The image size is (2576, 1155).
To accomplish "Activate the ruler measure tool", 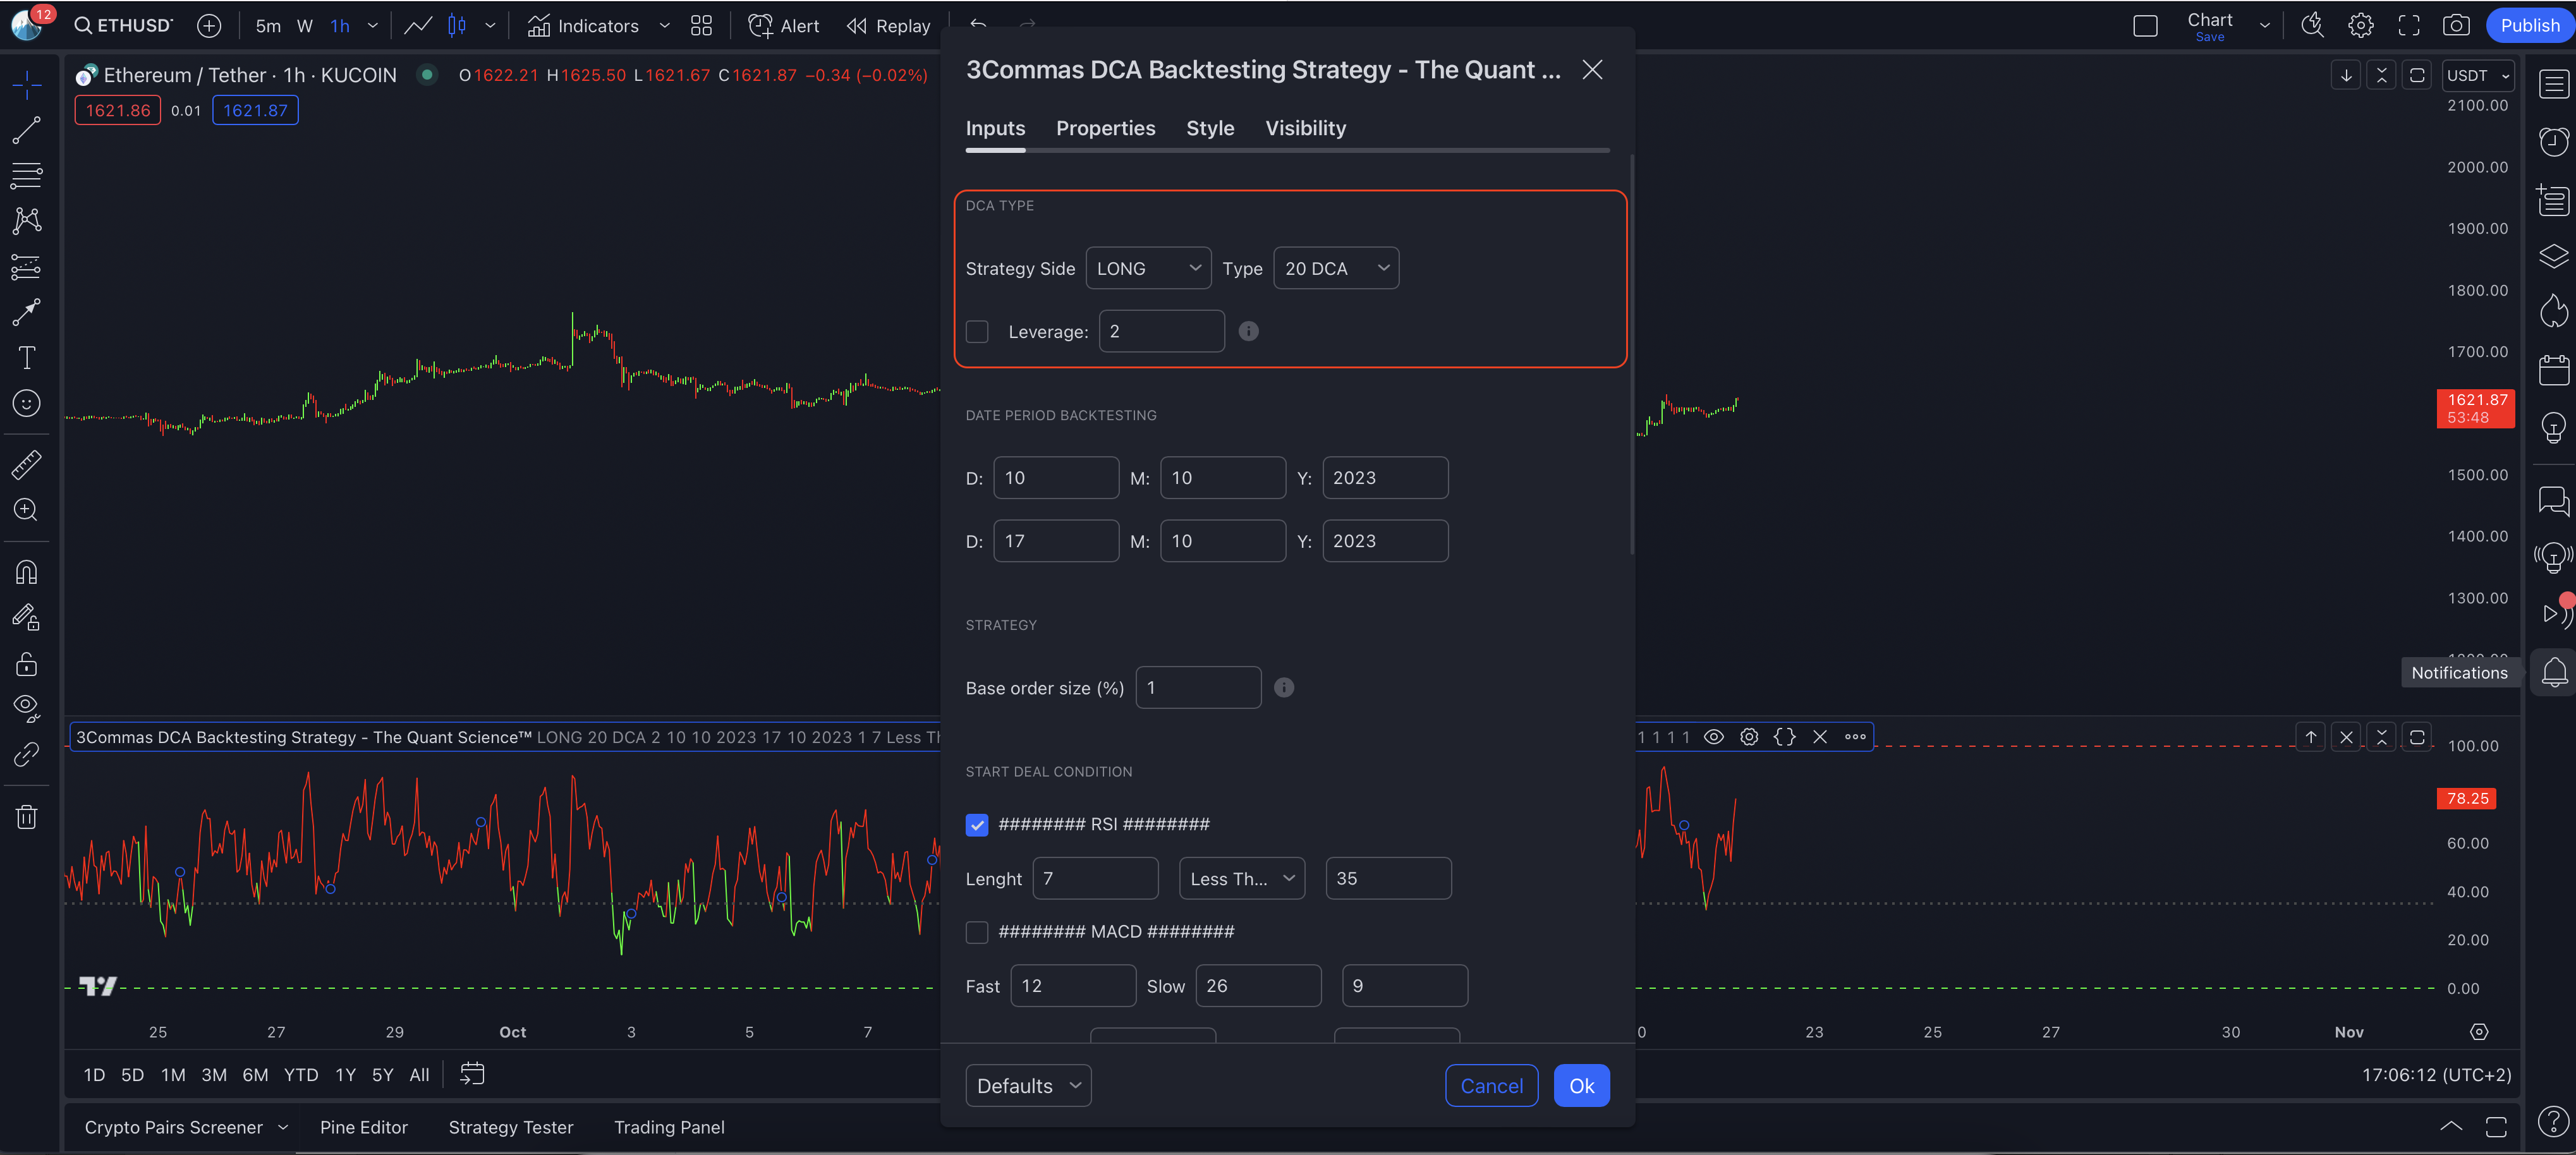I will point(26,464).
